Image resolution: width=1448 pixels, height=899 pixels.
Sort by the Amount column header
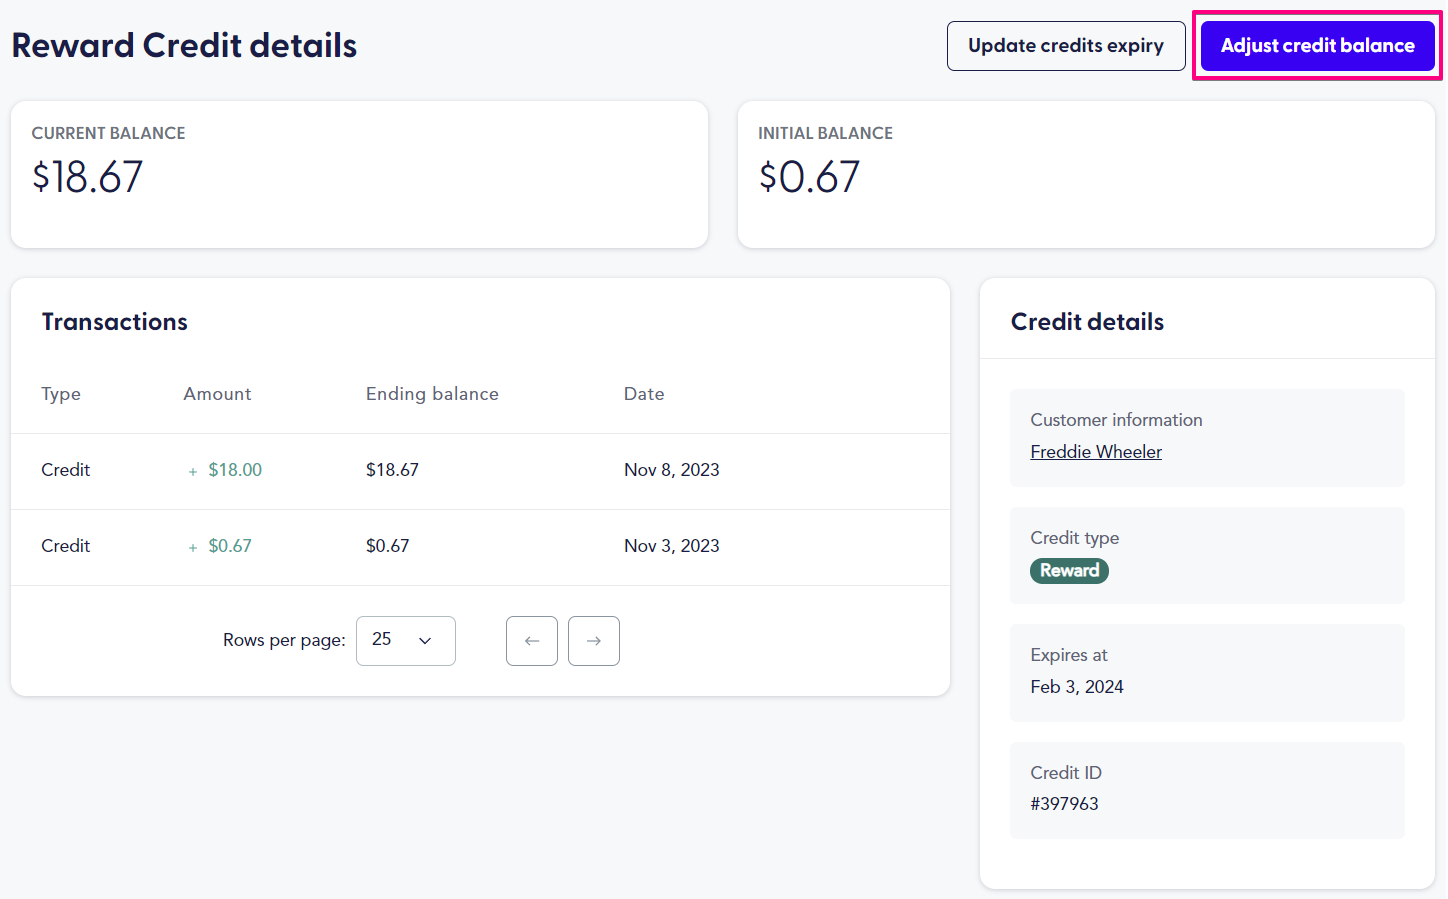coord(217,393)
